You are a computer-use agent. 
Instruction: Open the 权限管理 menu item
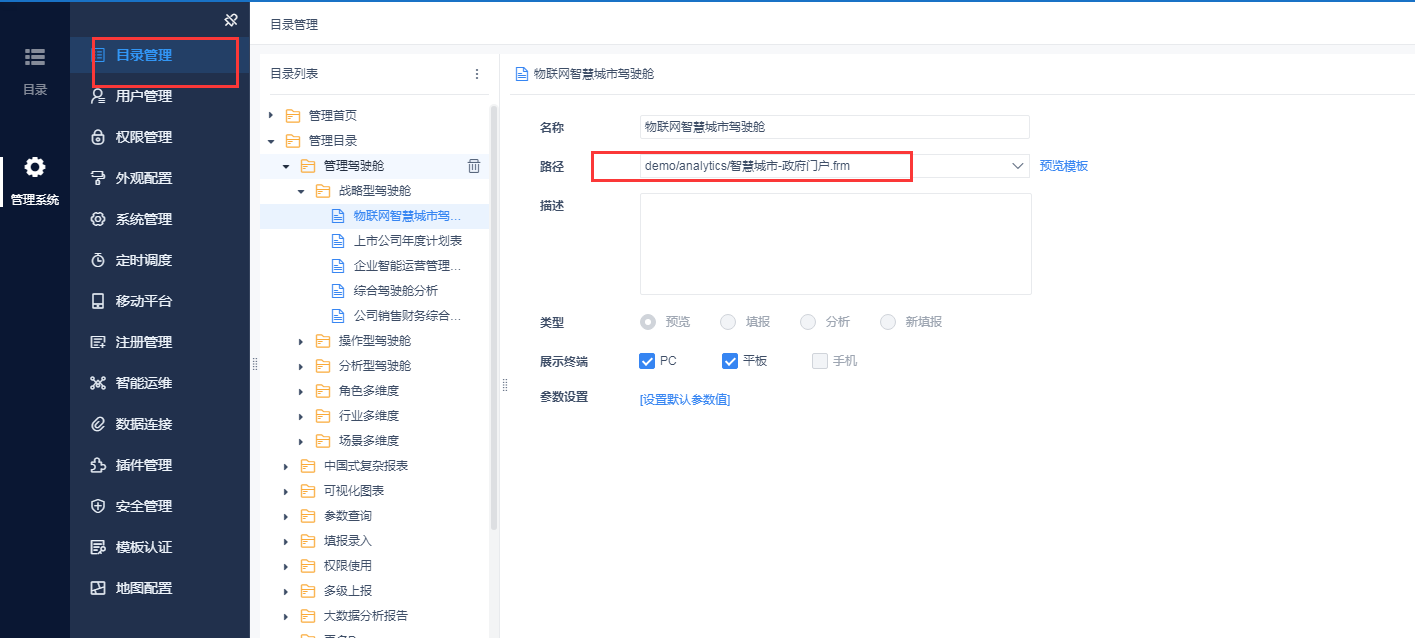(160, 137)
